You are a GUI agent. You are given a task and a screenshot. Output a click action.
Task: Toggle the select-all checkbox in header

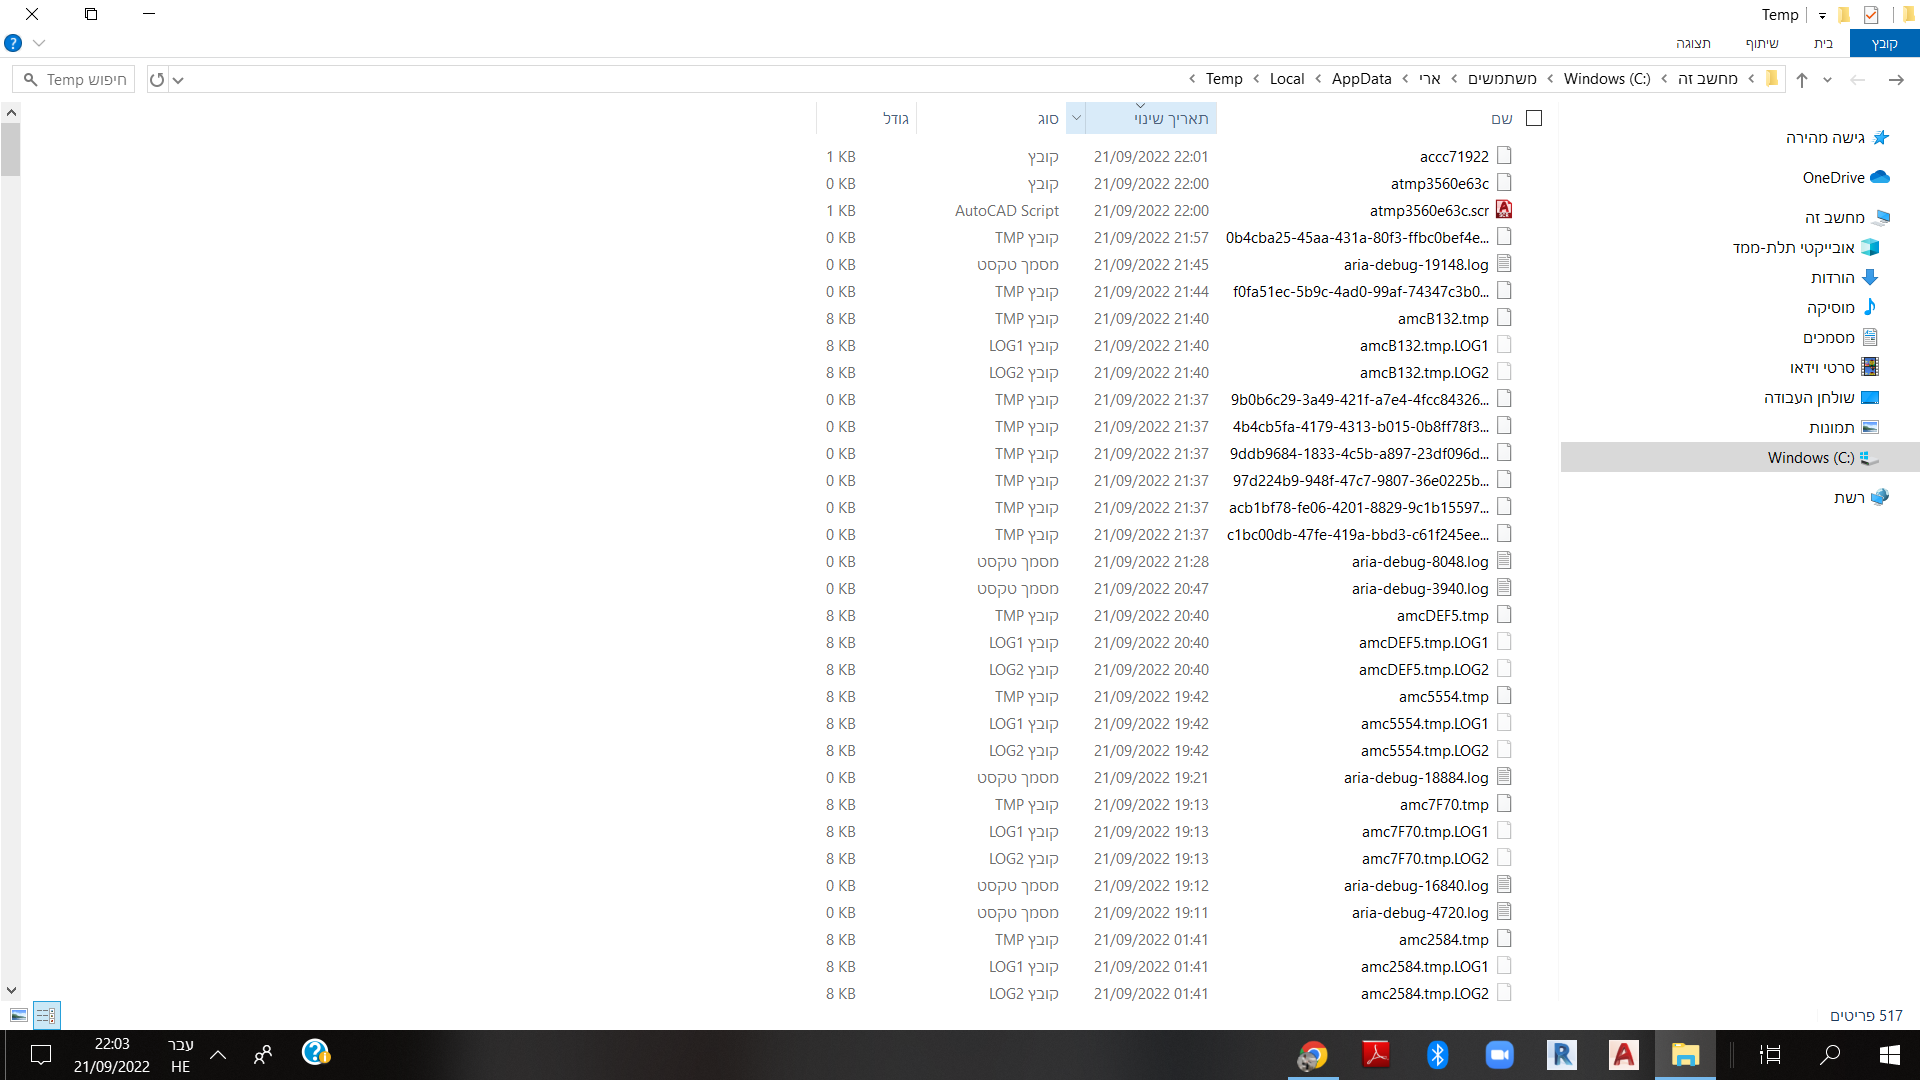tap(1534, 118)
